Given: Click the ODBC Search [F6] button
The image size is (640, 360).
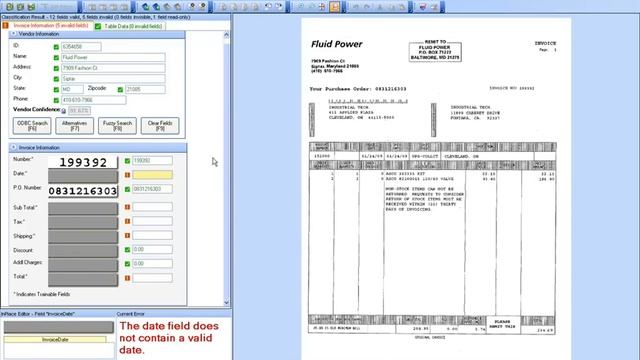Looking at the screenshot, I should click(32, 126).
